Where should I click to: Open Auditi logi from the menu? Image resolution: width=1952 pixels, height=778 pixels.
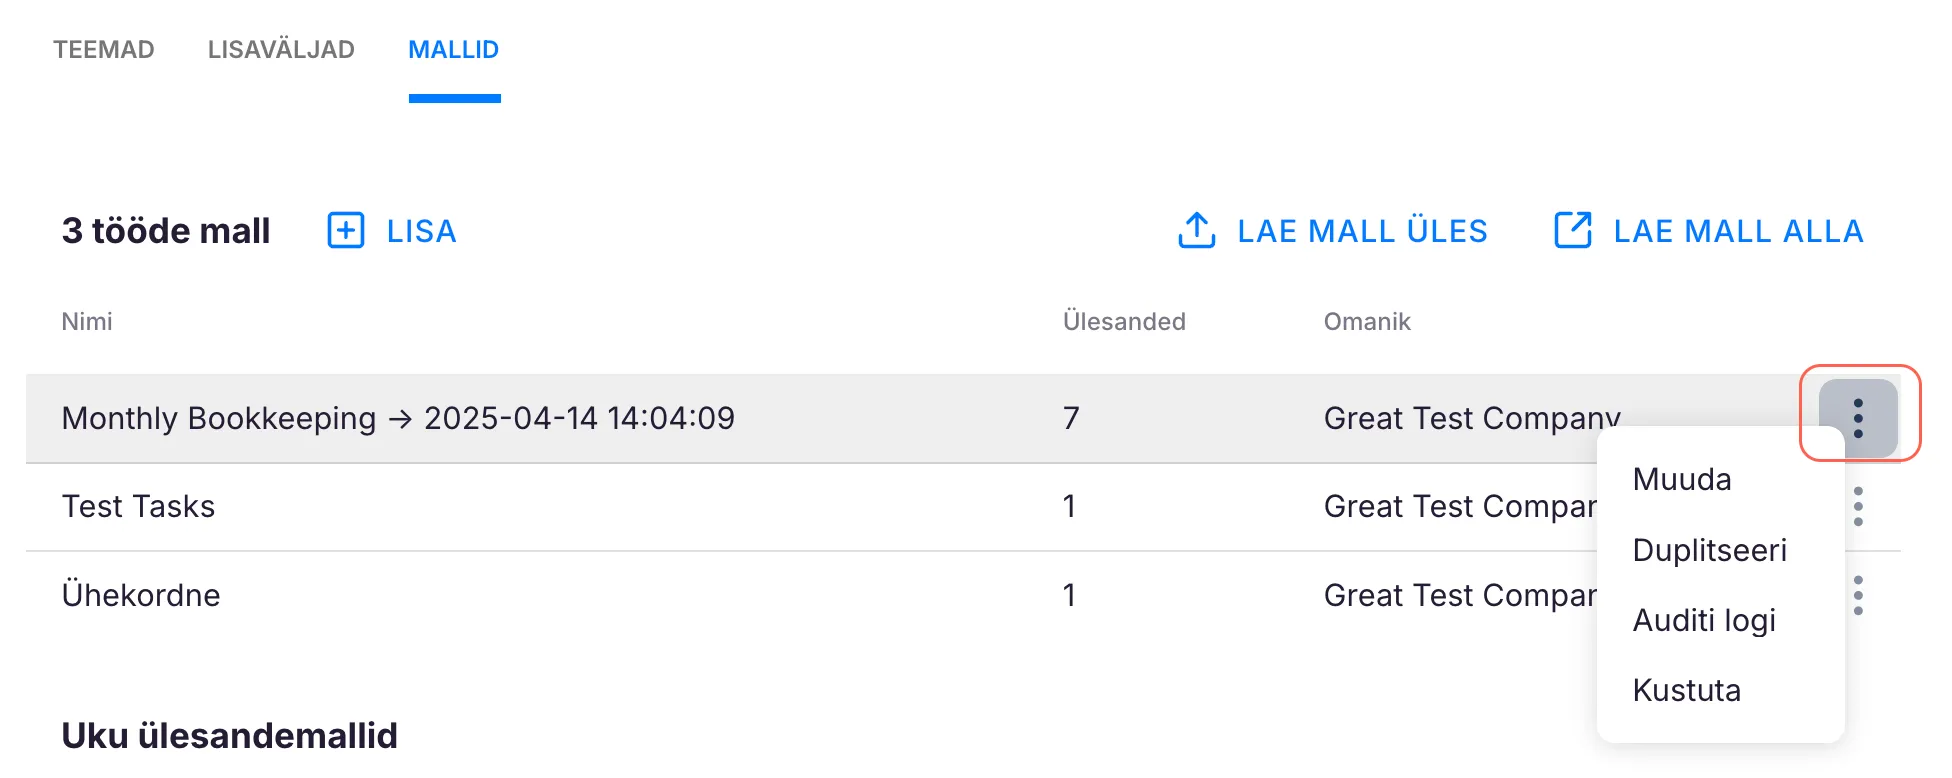(x=1704, y=621)
